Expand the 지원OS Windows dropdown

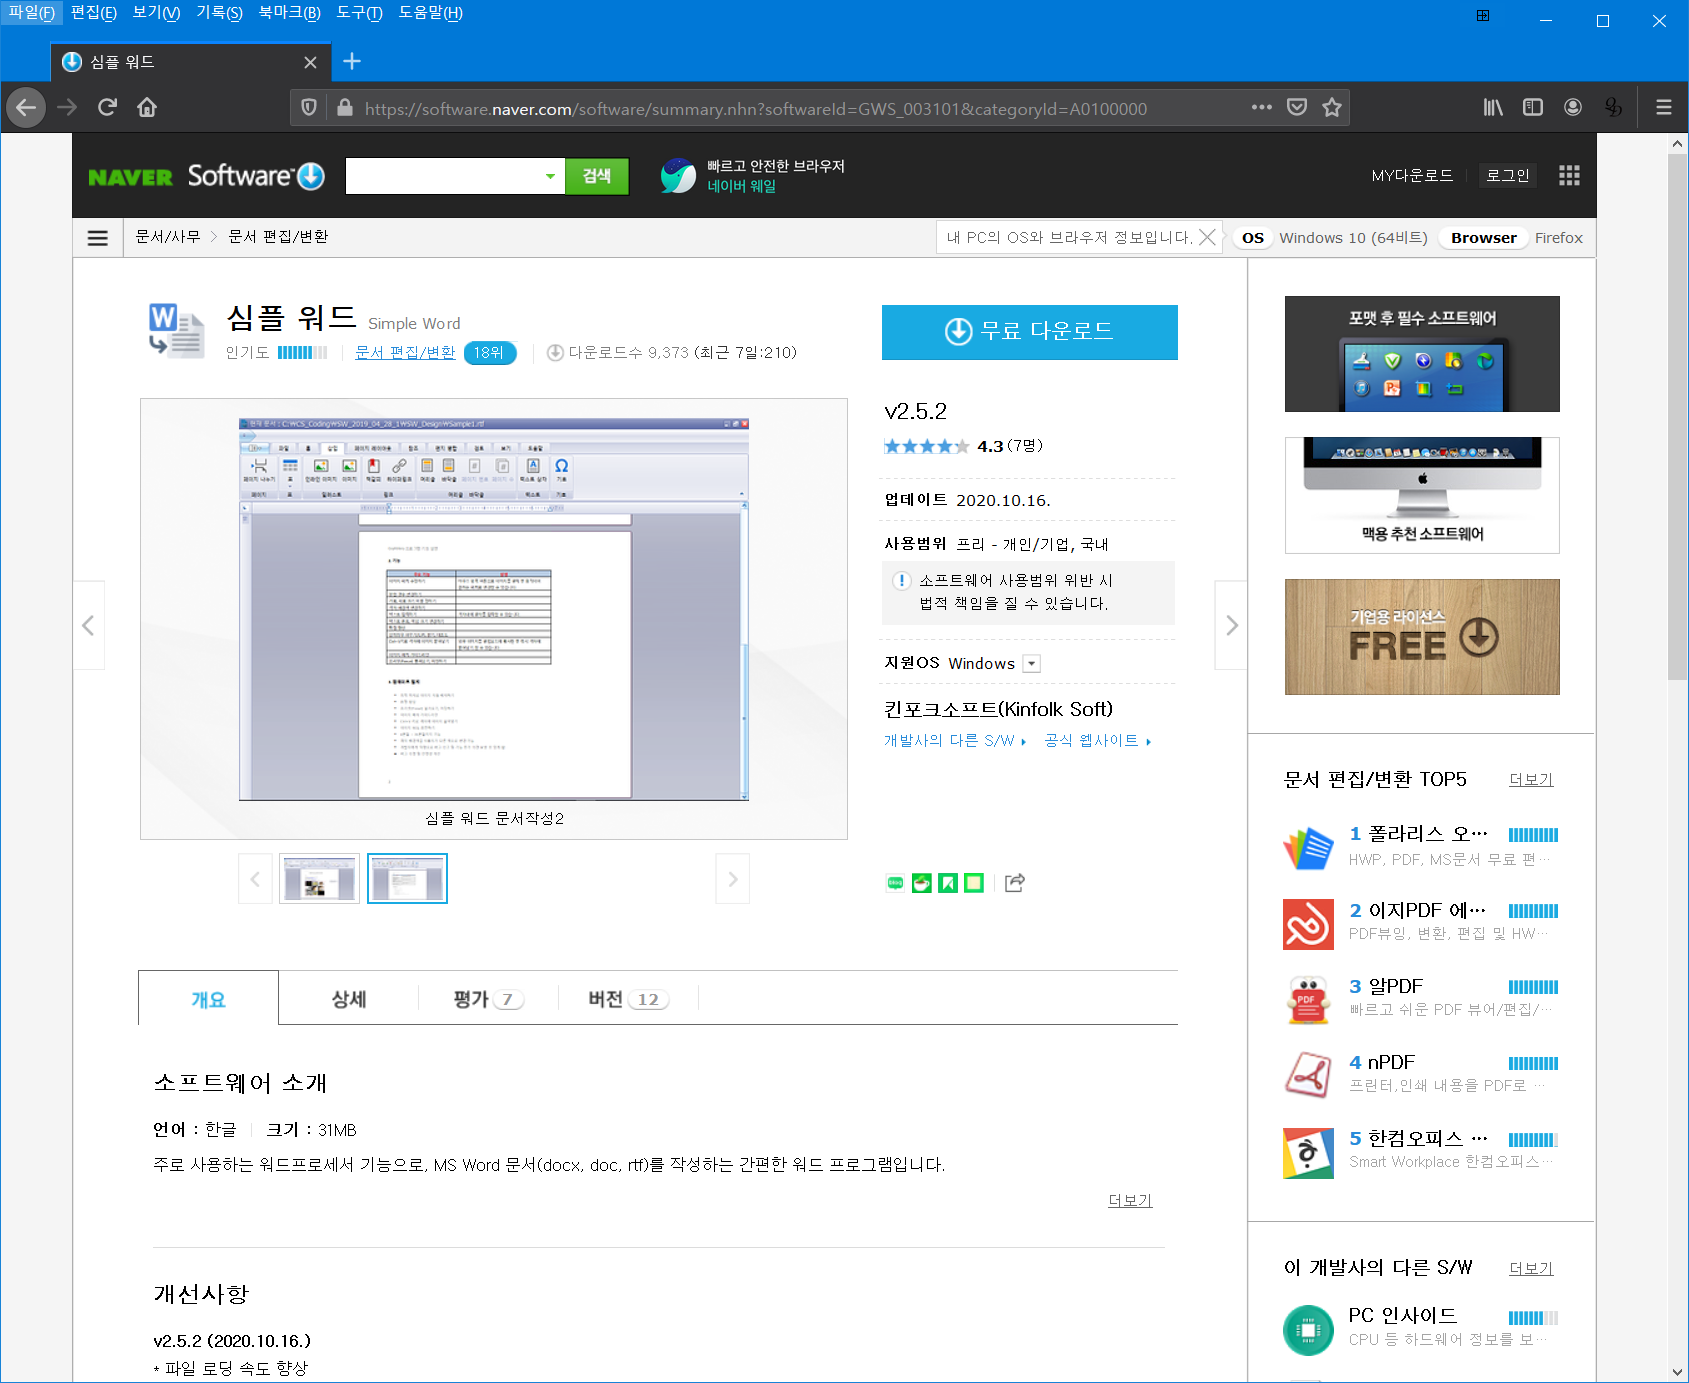click(x=1032, y=664)
